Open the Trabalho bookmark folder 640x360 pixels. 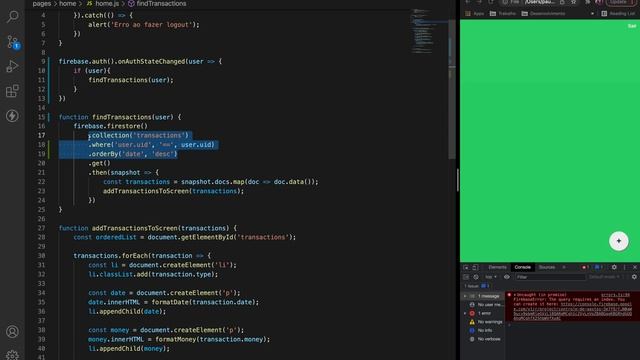503,13
